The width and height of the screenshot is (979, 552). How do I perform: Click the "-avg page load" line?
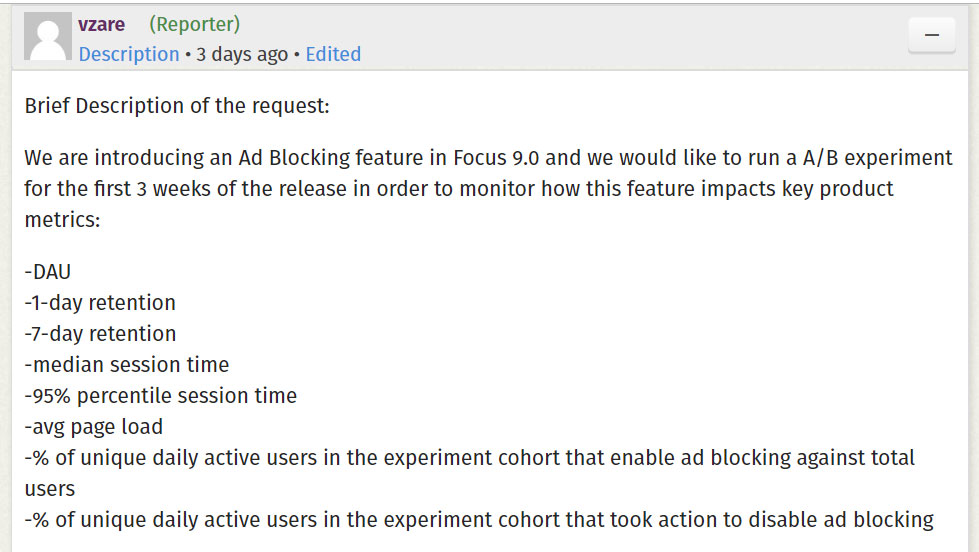[93, 427]
